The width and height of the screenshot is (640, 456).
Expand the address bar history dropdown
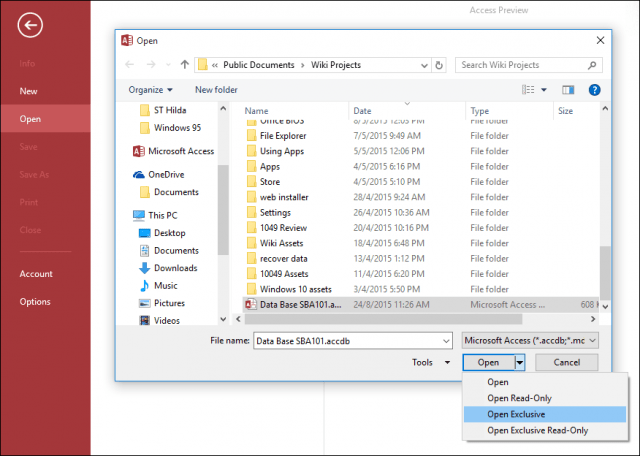(424, 65)
